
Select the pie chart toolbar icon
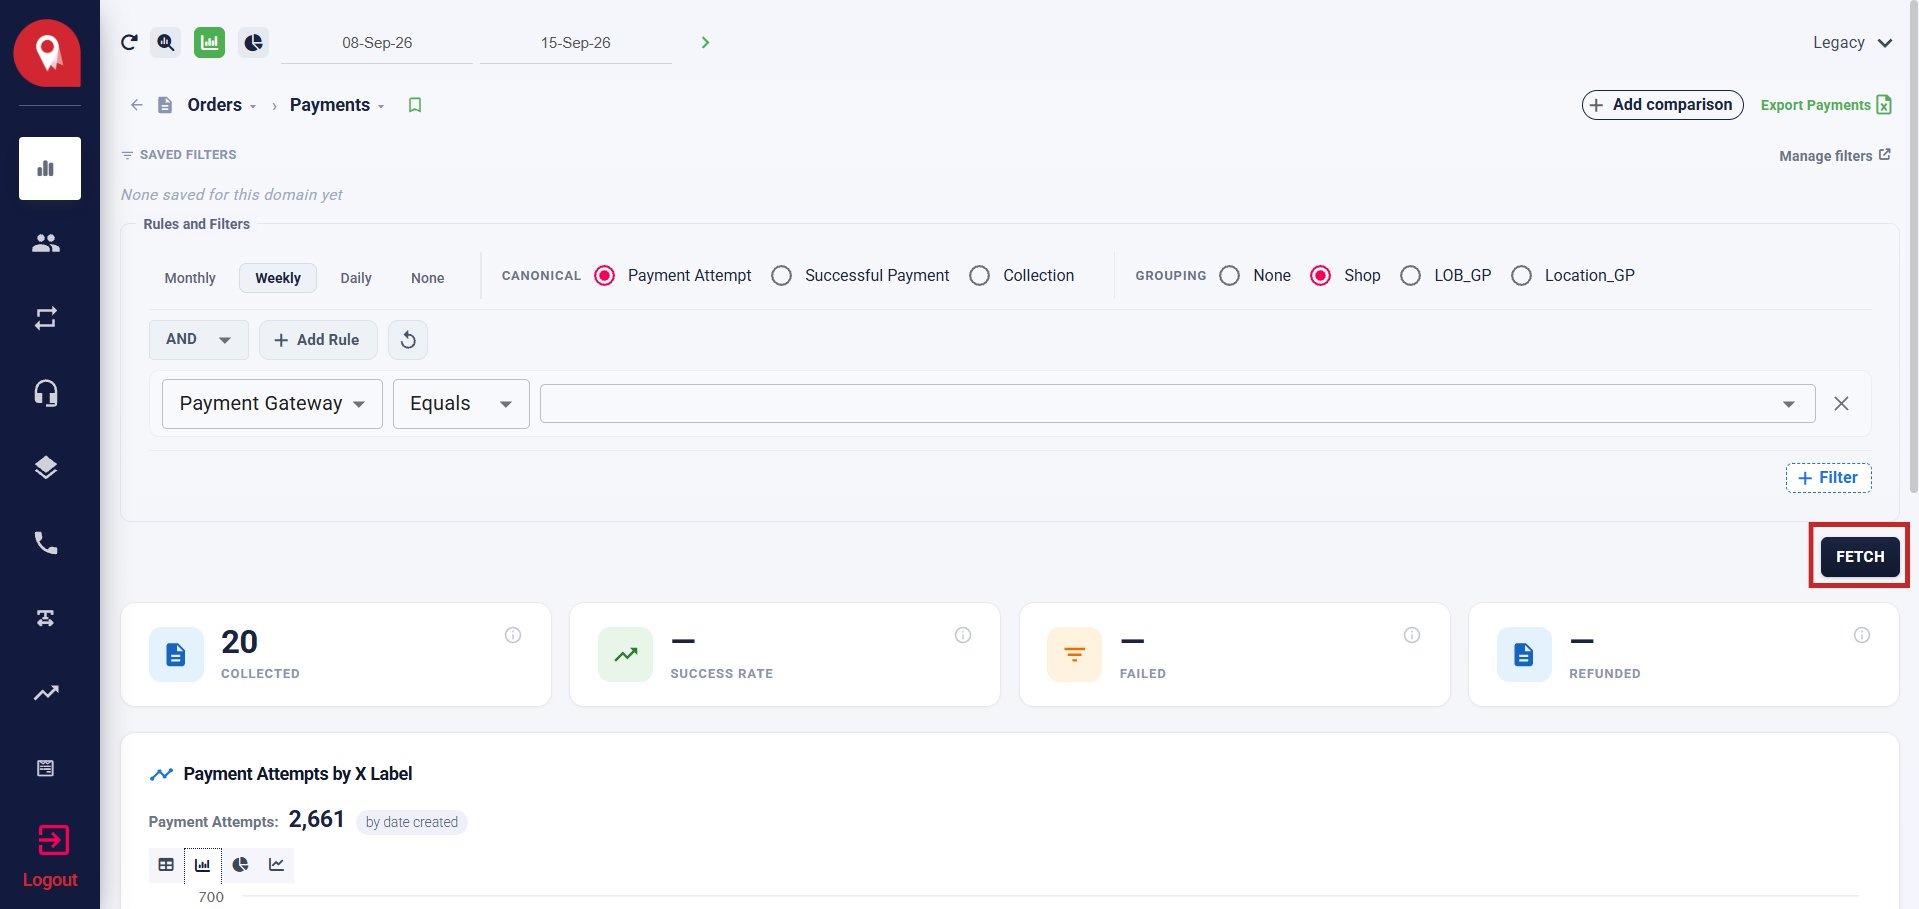pyautogui.click(x=254, y=42)
